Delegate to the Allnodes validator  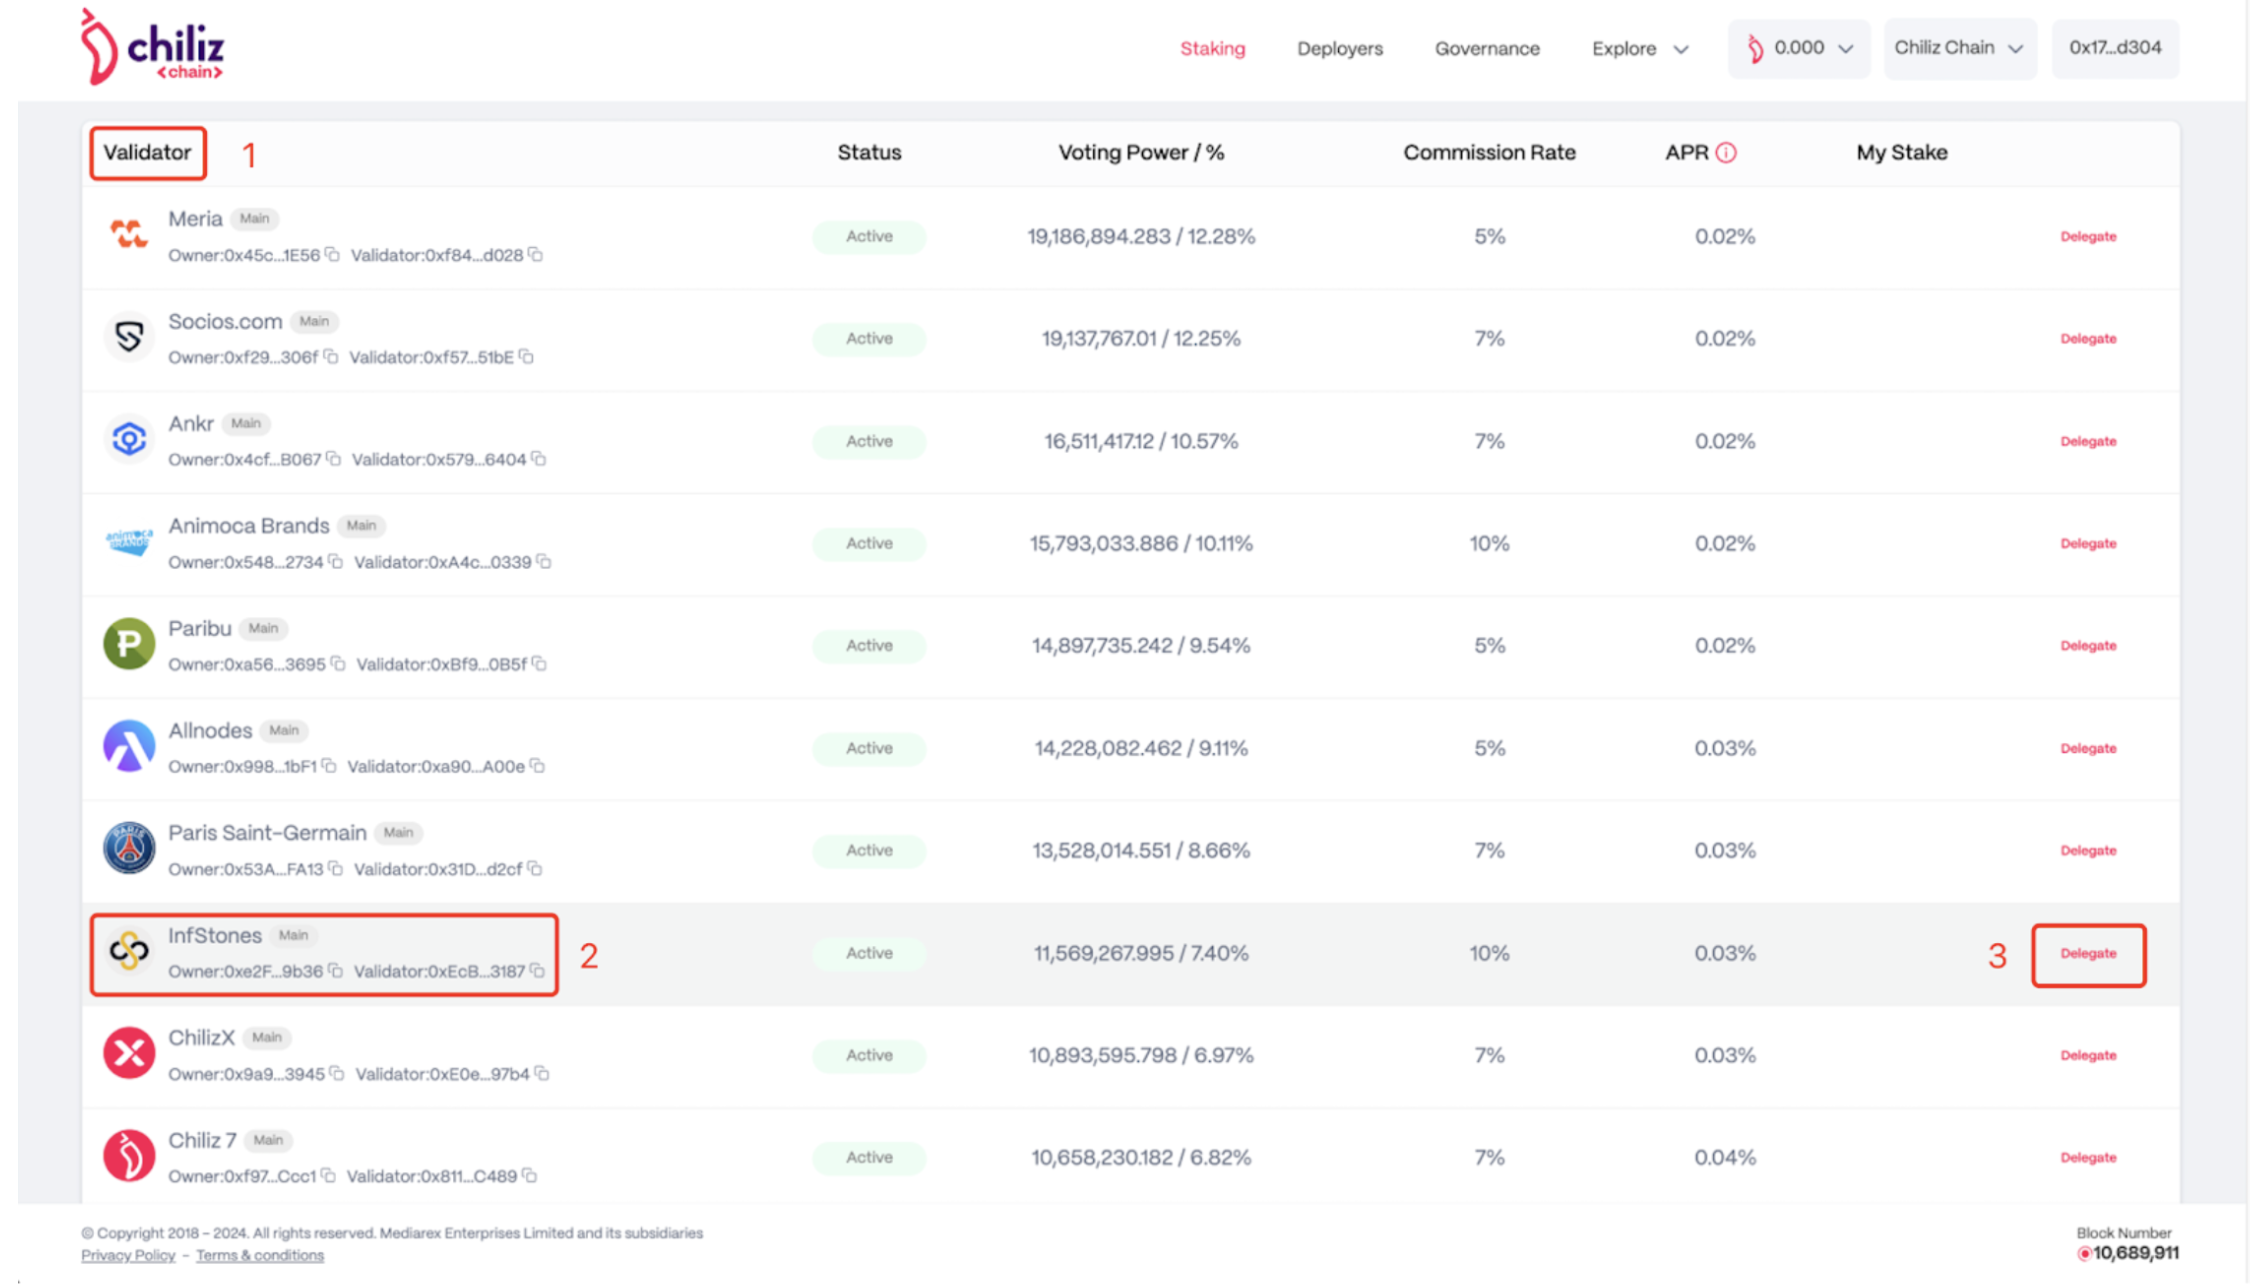(x=2088, y=749)
